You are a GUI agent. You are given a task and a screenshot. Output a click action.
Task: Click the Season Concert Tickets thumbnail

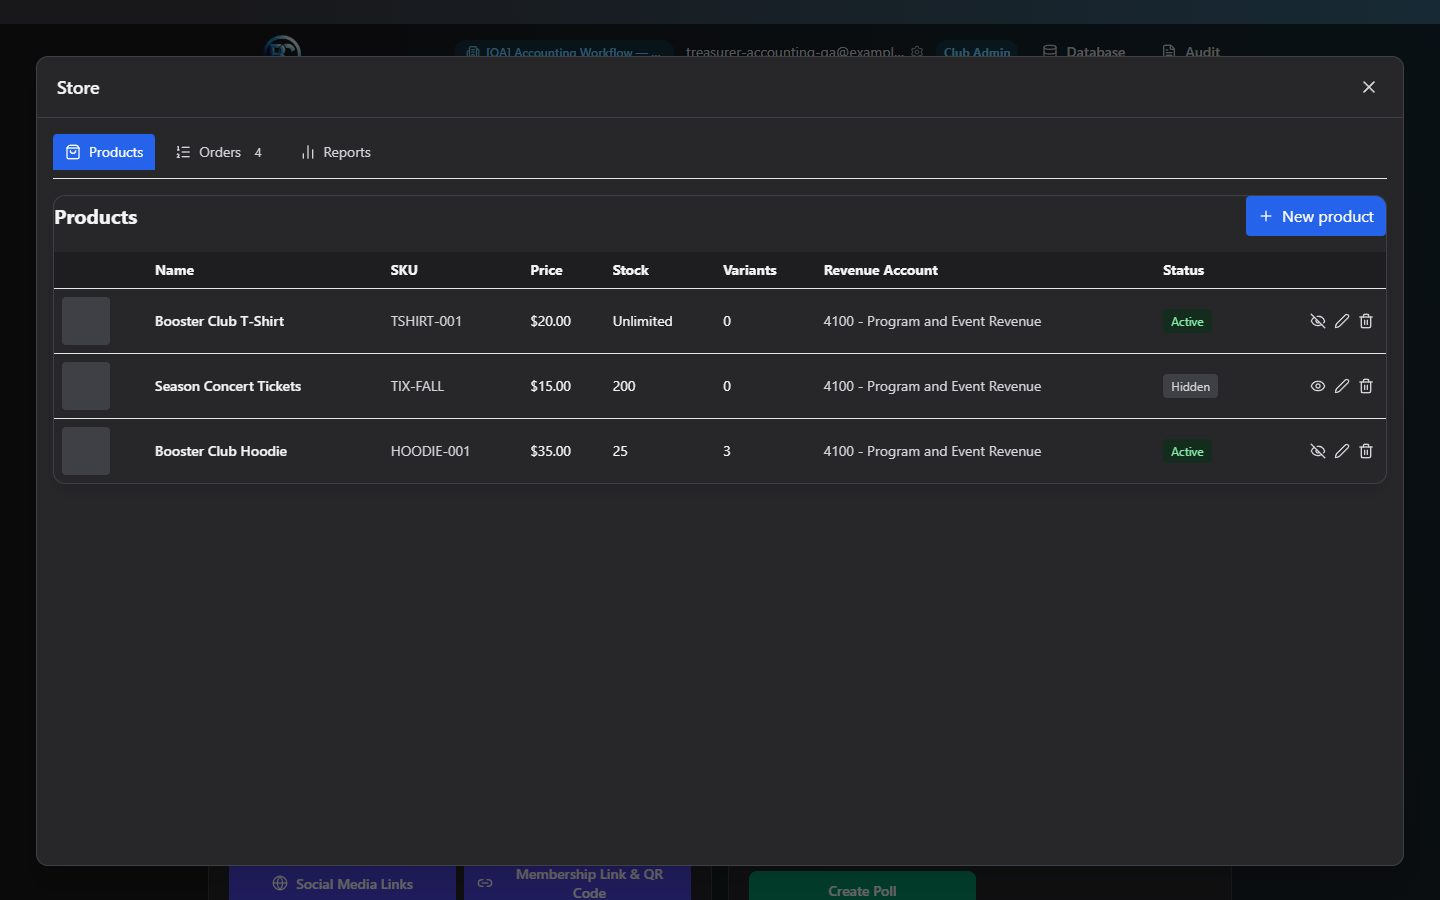coord(86,386)
